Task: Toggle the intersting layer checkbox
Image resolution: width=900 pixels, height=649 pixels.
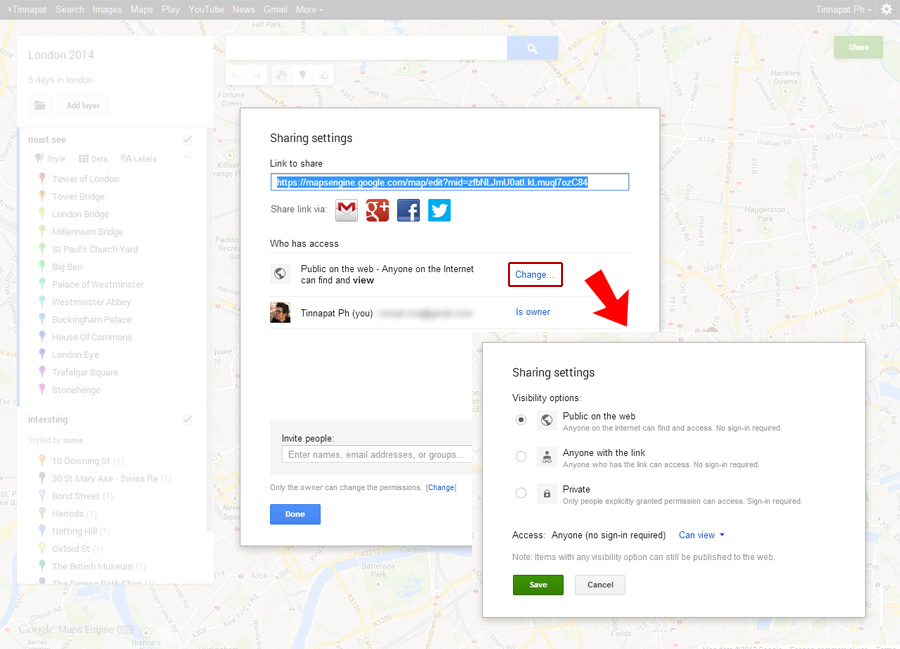Action: tap(187, 419)
